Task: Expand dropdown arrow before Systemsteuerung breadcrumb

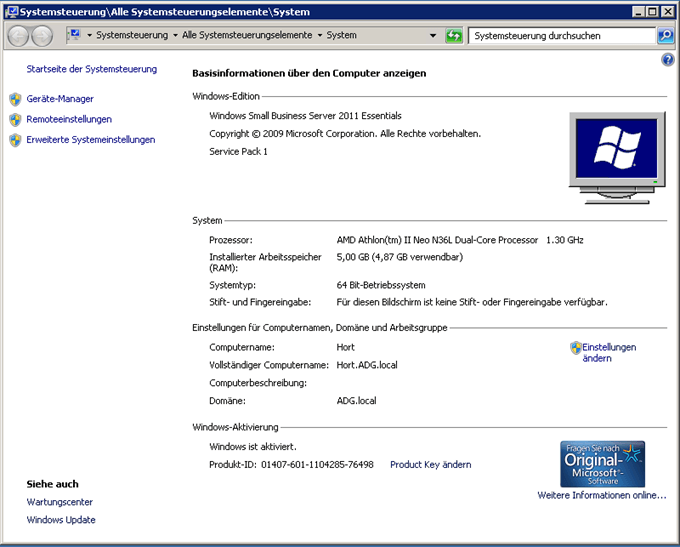Action: pyautogui.click(x=89, y=35)
